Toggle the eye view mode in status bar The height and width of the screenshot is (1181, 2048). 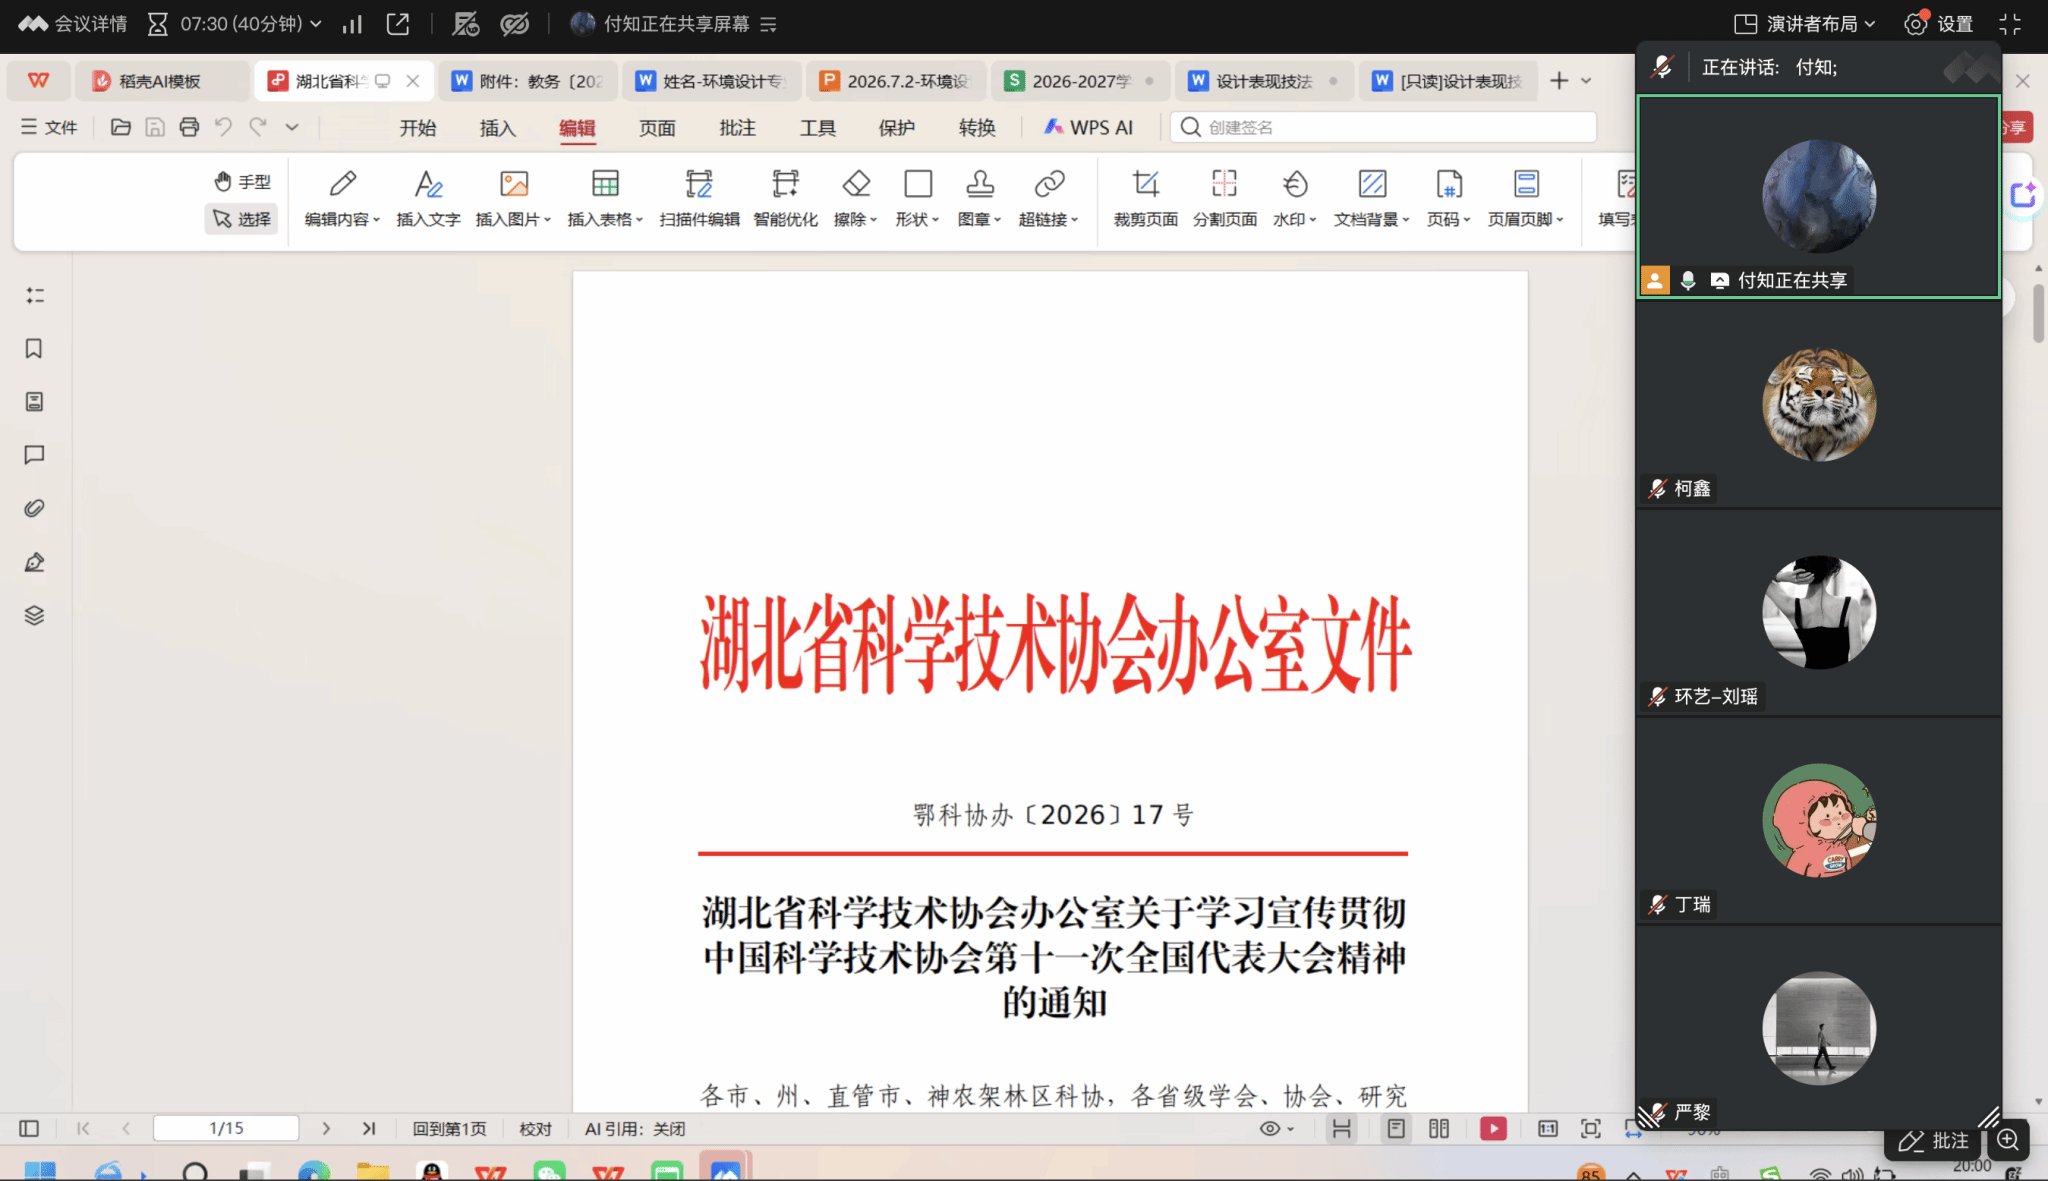pos(1276,1128)
